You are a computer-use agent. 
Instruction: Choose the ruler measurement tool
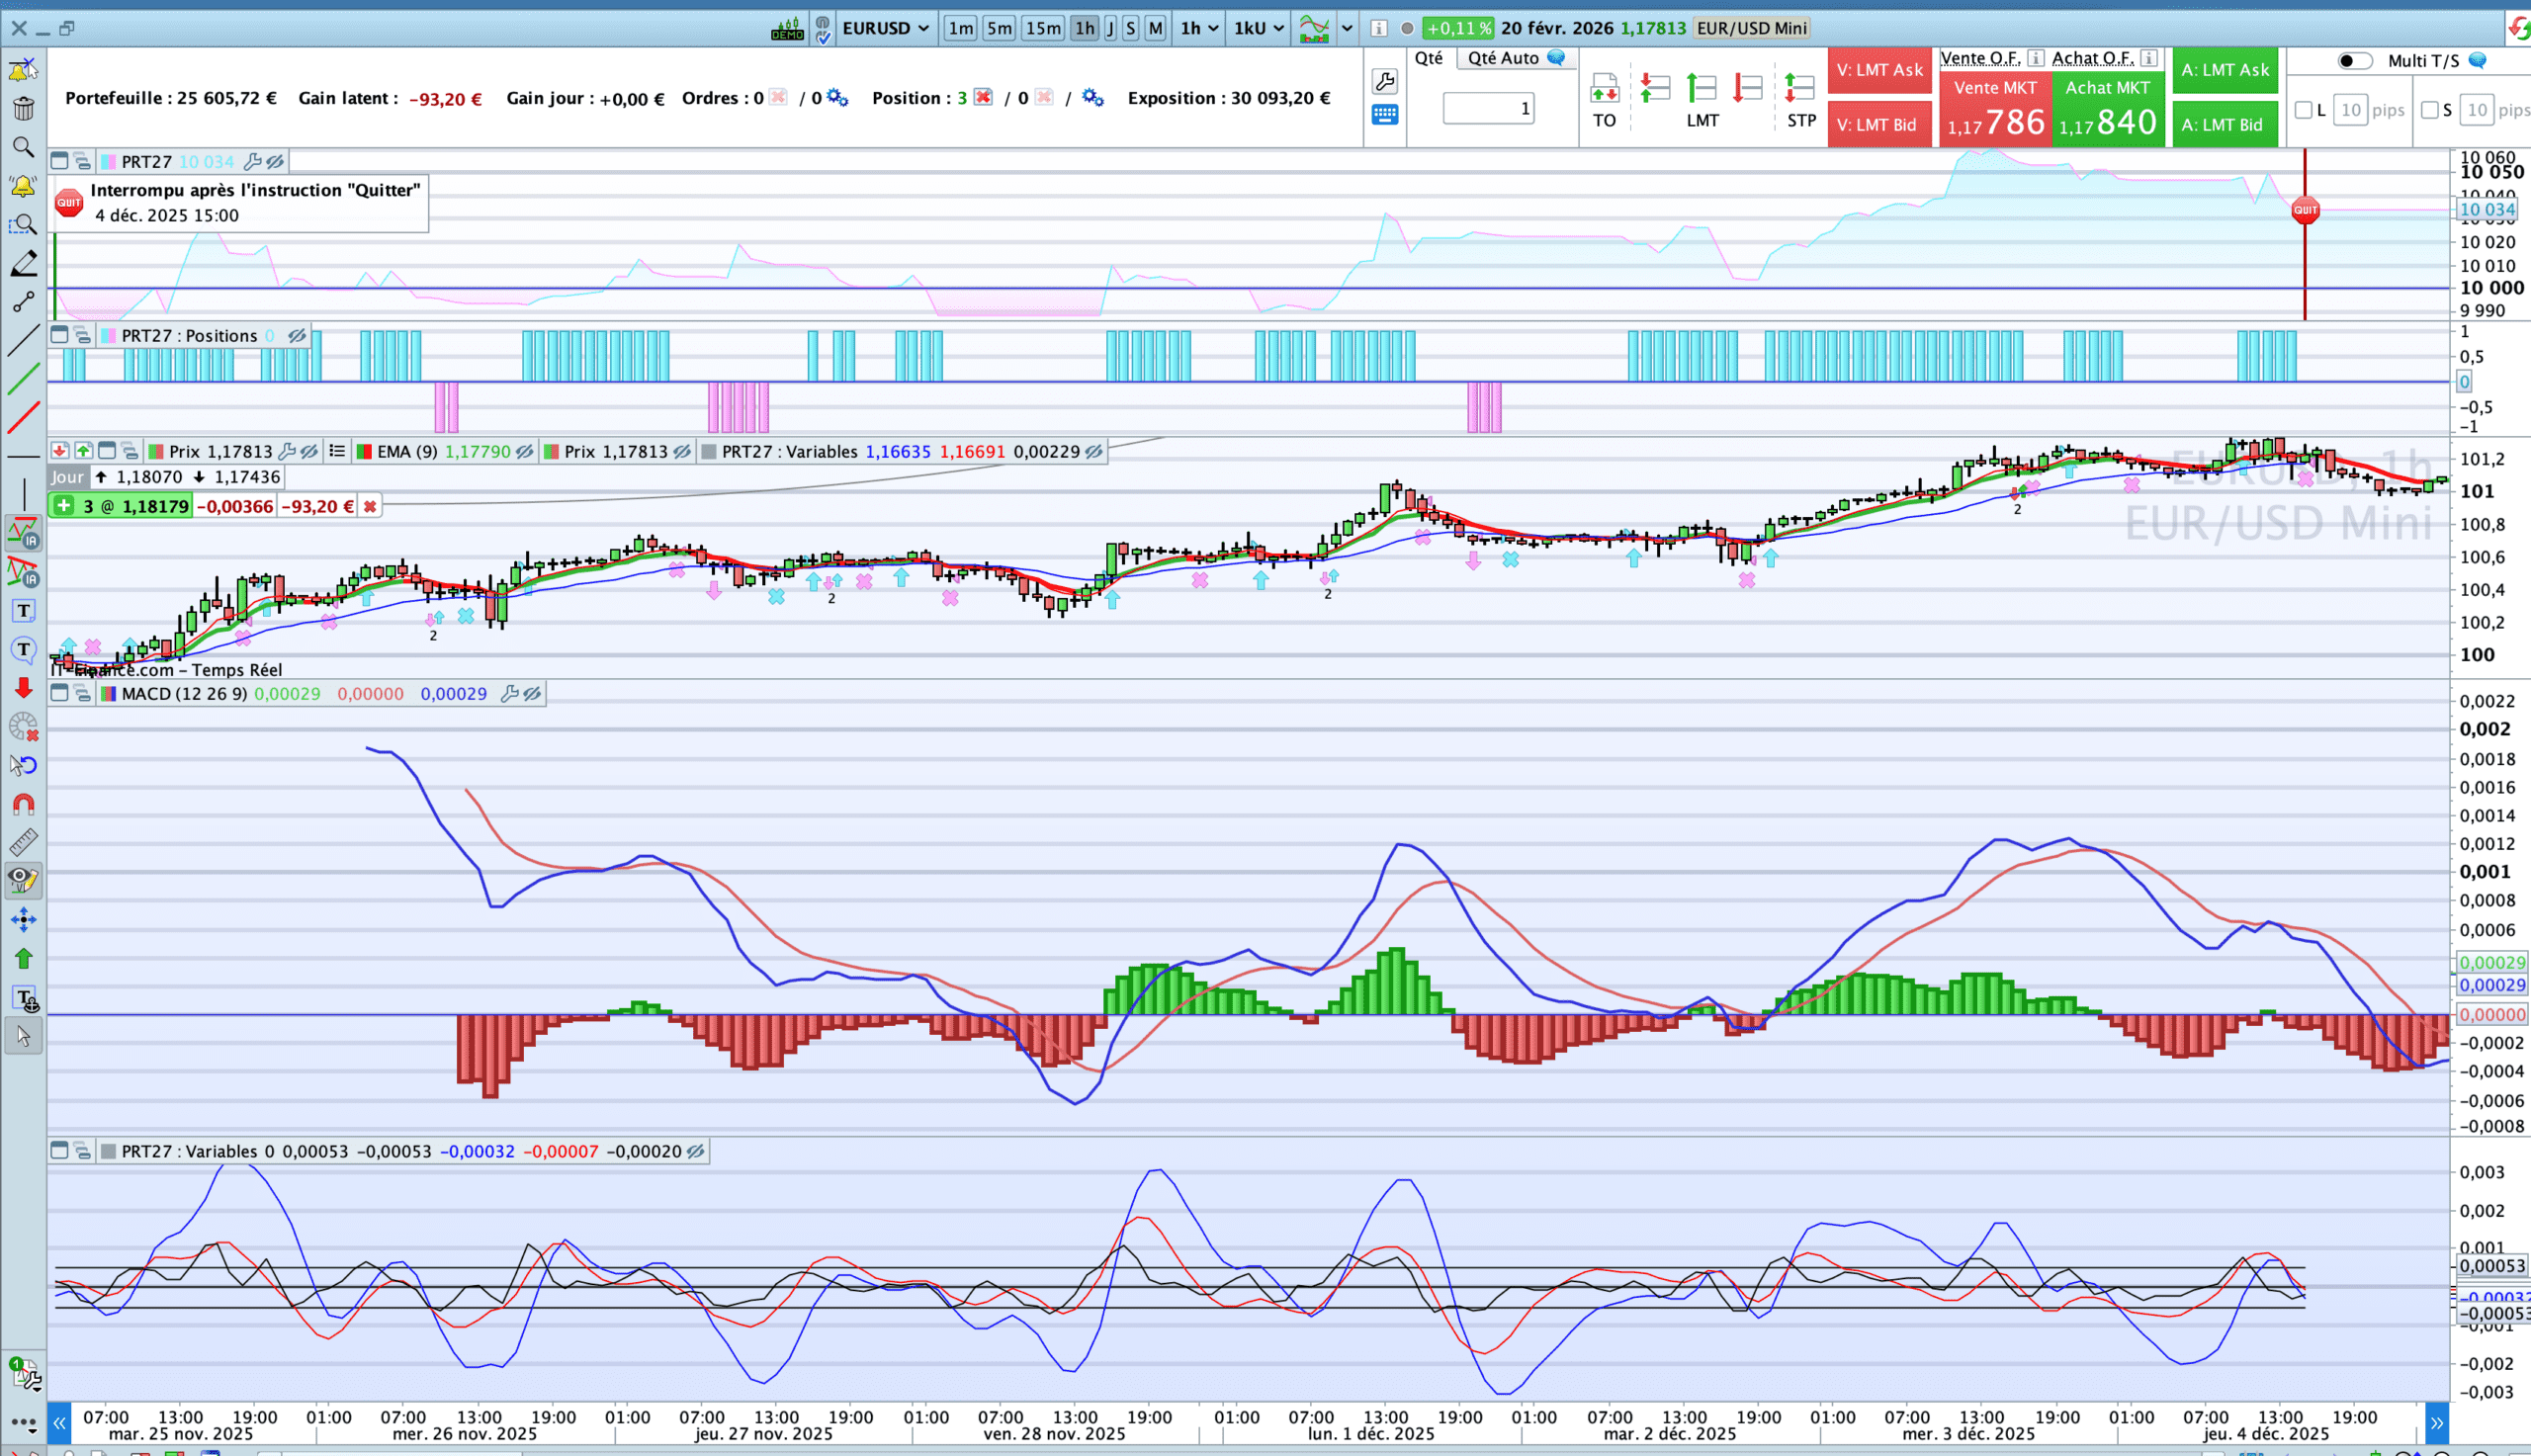23,842
